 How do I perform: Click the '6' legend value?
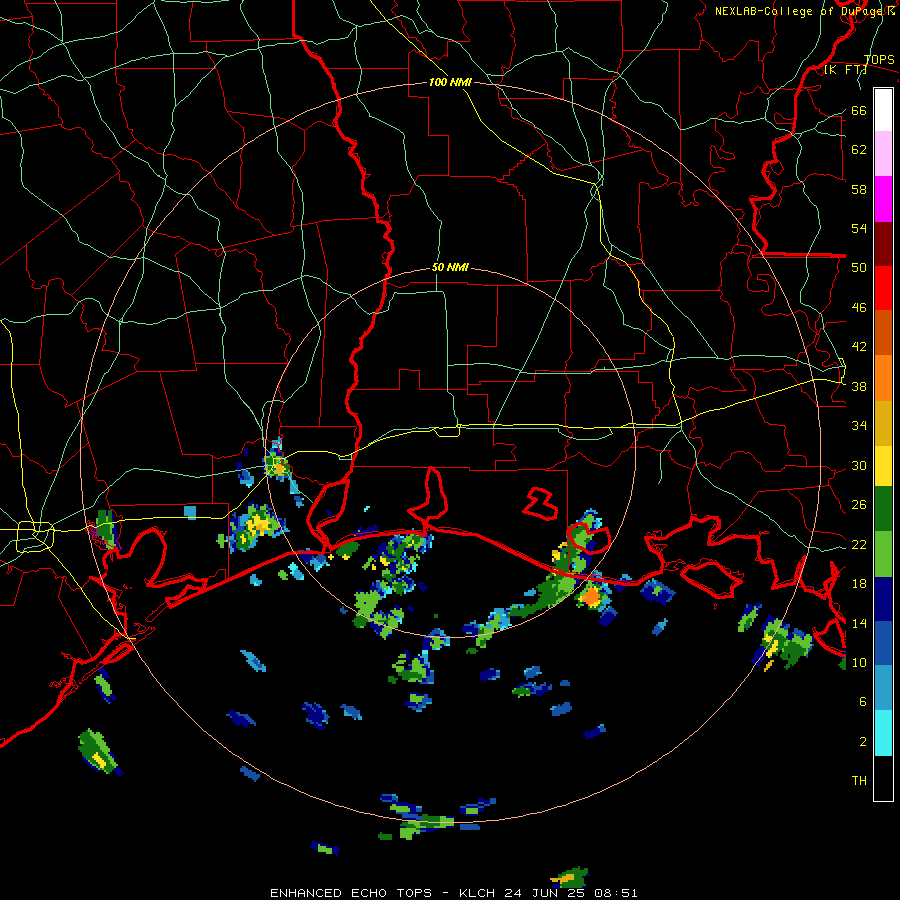pos(863,701)
